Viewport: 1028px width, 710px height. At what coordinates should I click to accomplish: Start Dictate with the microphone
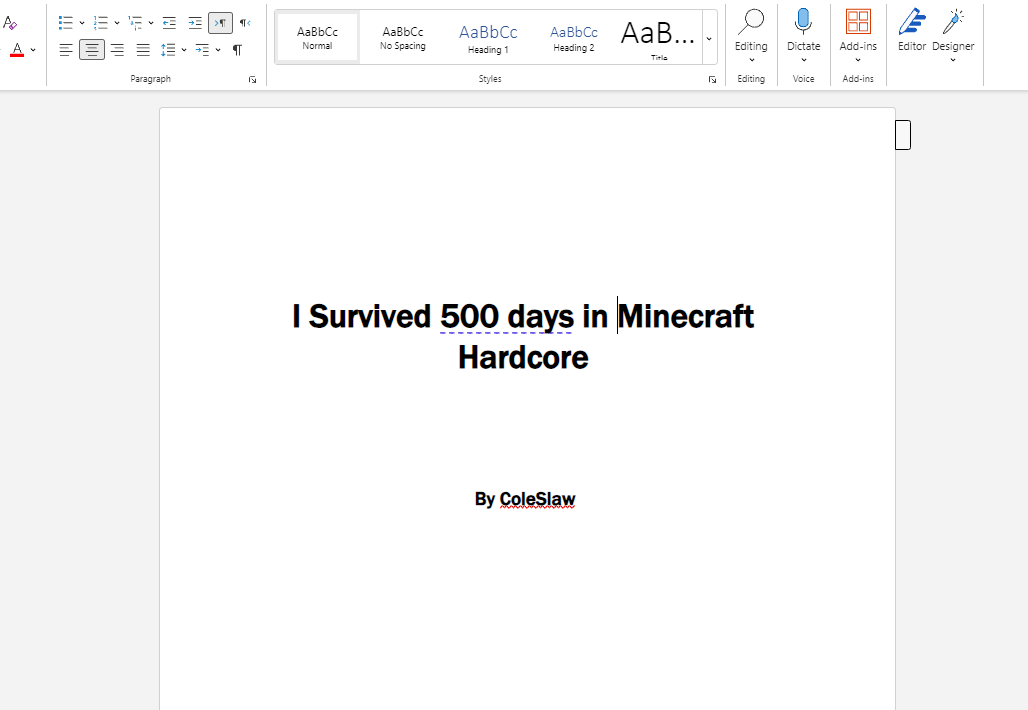[x=803, y=21]
